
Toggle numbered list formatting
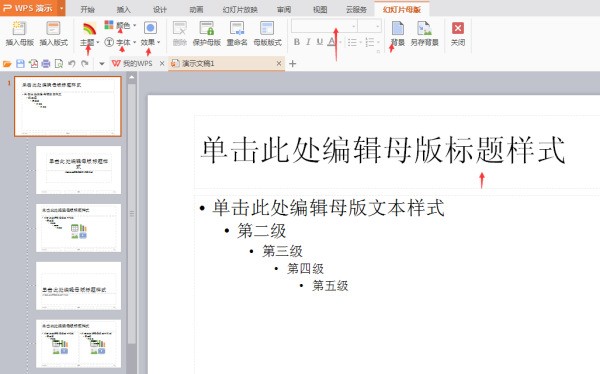pyautogui.click(x=370, y=42)
